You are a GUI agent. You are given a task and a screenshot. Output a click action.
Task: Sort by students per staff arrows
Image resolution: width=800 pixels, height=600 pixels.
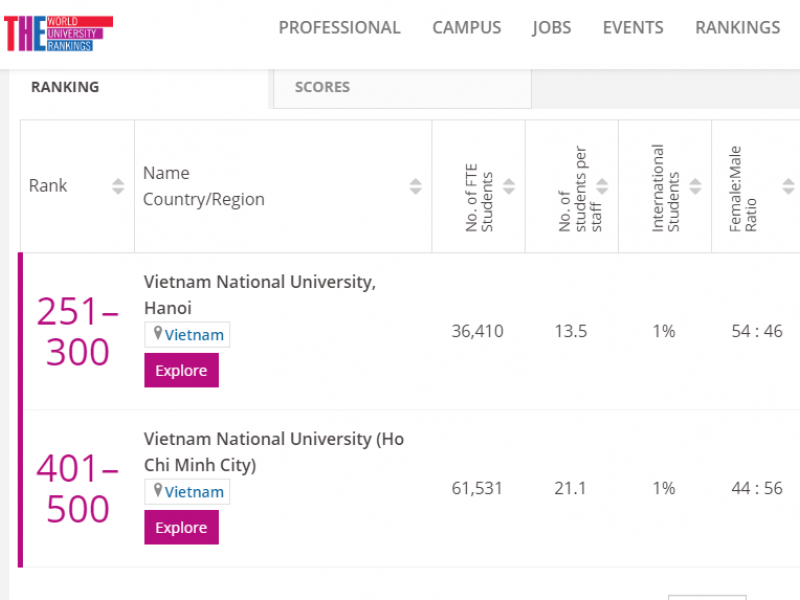point(602,186)
